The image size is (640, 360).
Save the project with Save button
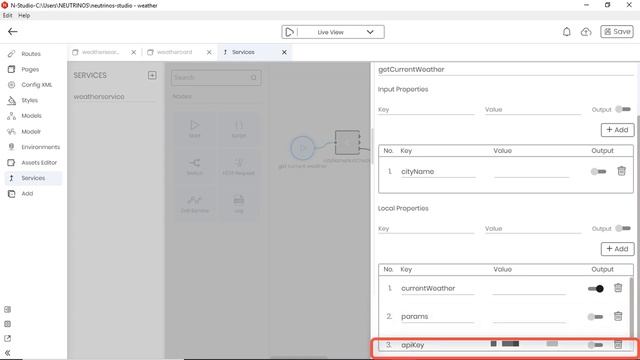(617, 31)
